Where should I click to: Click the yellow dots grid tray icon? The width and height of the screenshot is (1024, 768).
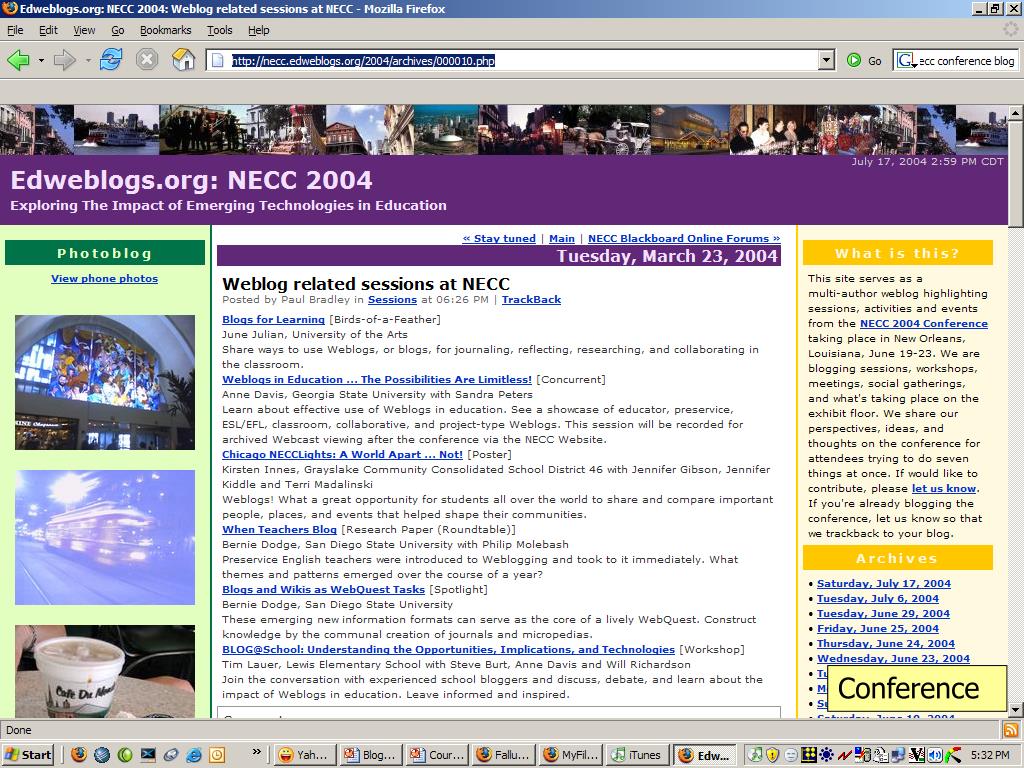pyautogui.click(x=809, y=755)
